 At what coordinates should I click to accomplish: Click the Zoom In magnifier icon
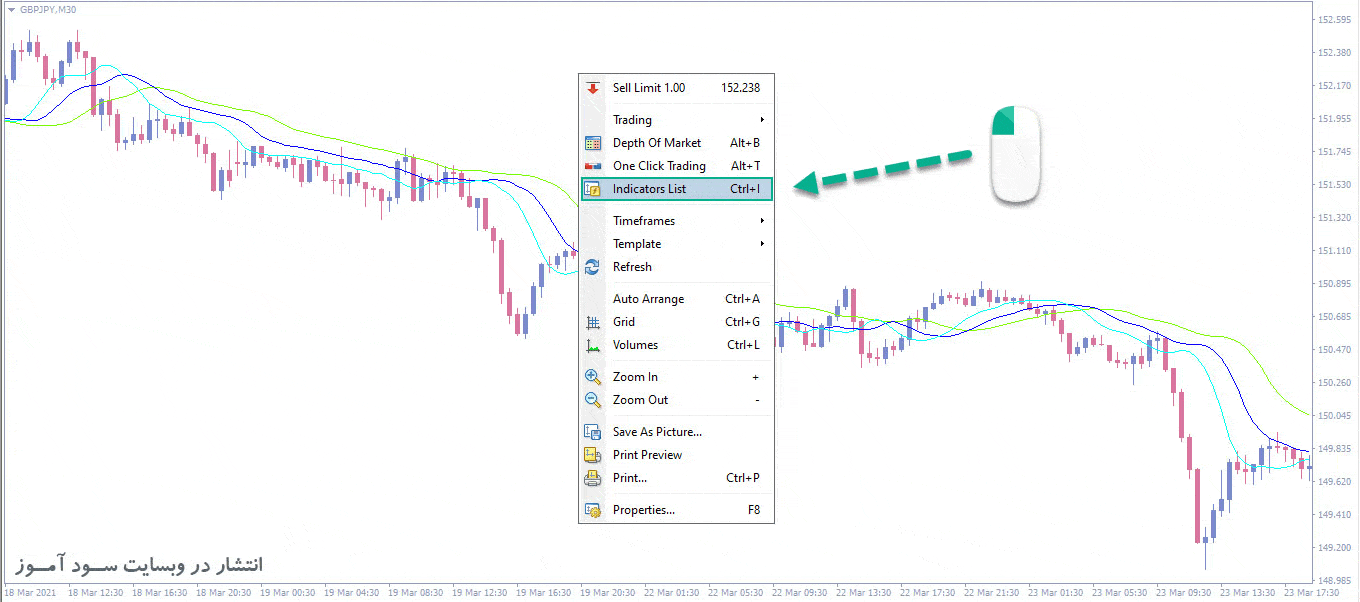tap(593, 377)
